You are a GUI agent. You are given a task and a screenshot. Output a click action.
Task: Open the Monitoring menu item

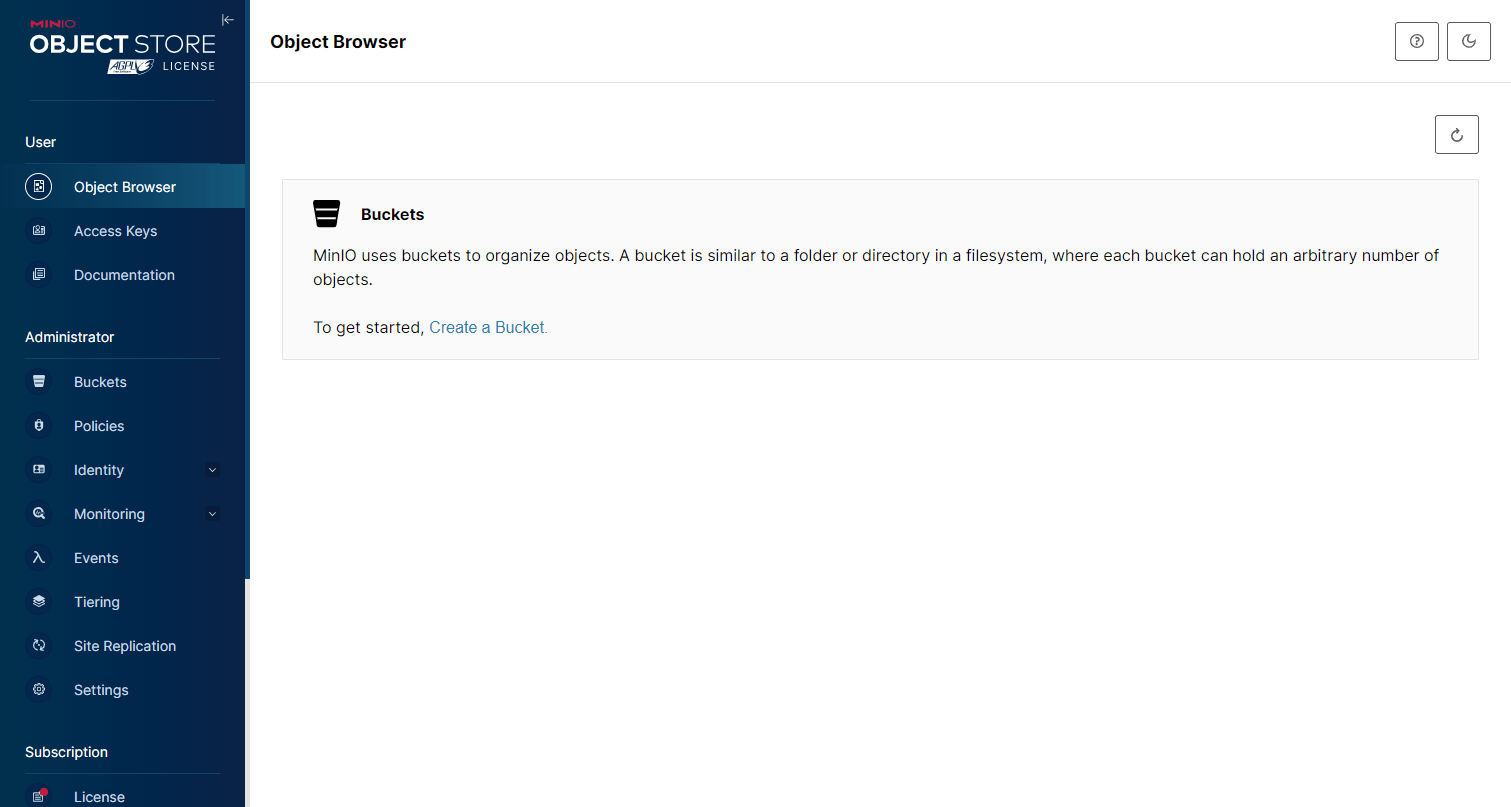coord(109,514)
